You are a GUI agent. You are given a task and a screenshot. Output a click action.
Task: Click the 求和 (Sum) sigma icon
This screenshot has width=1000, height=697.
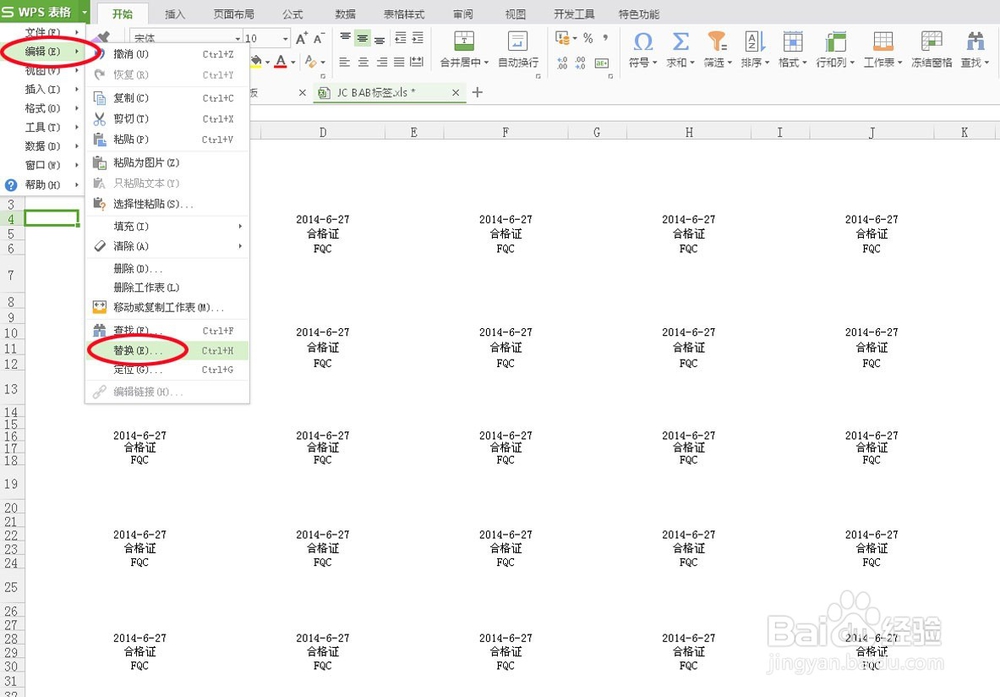(680, 42)
